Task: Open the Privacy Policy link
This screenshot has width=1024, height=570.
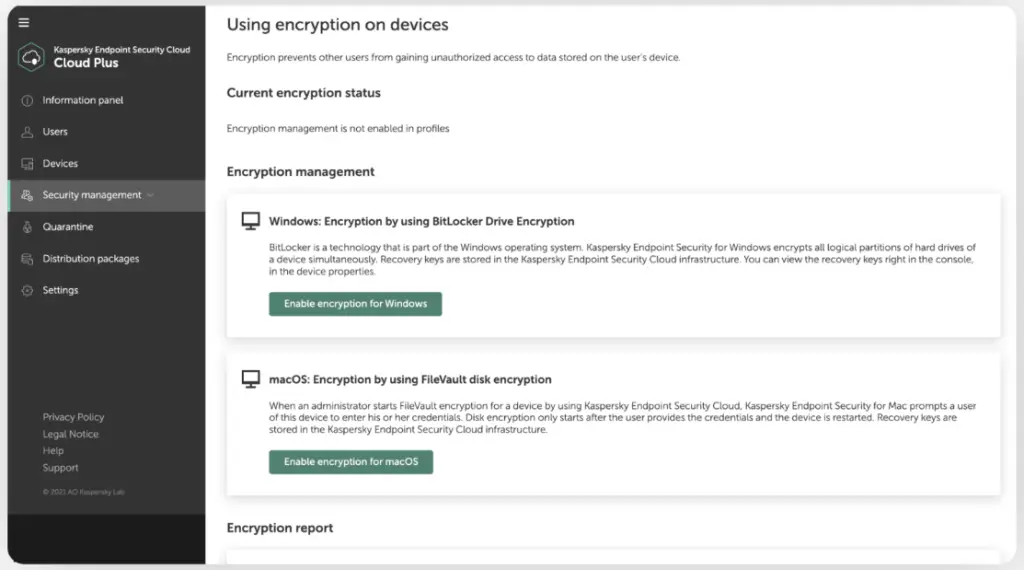Action: click(x=73, y=417)
